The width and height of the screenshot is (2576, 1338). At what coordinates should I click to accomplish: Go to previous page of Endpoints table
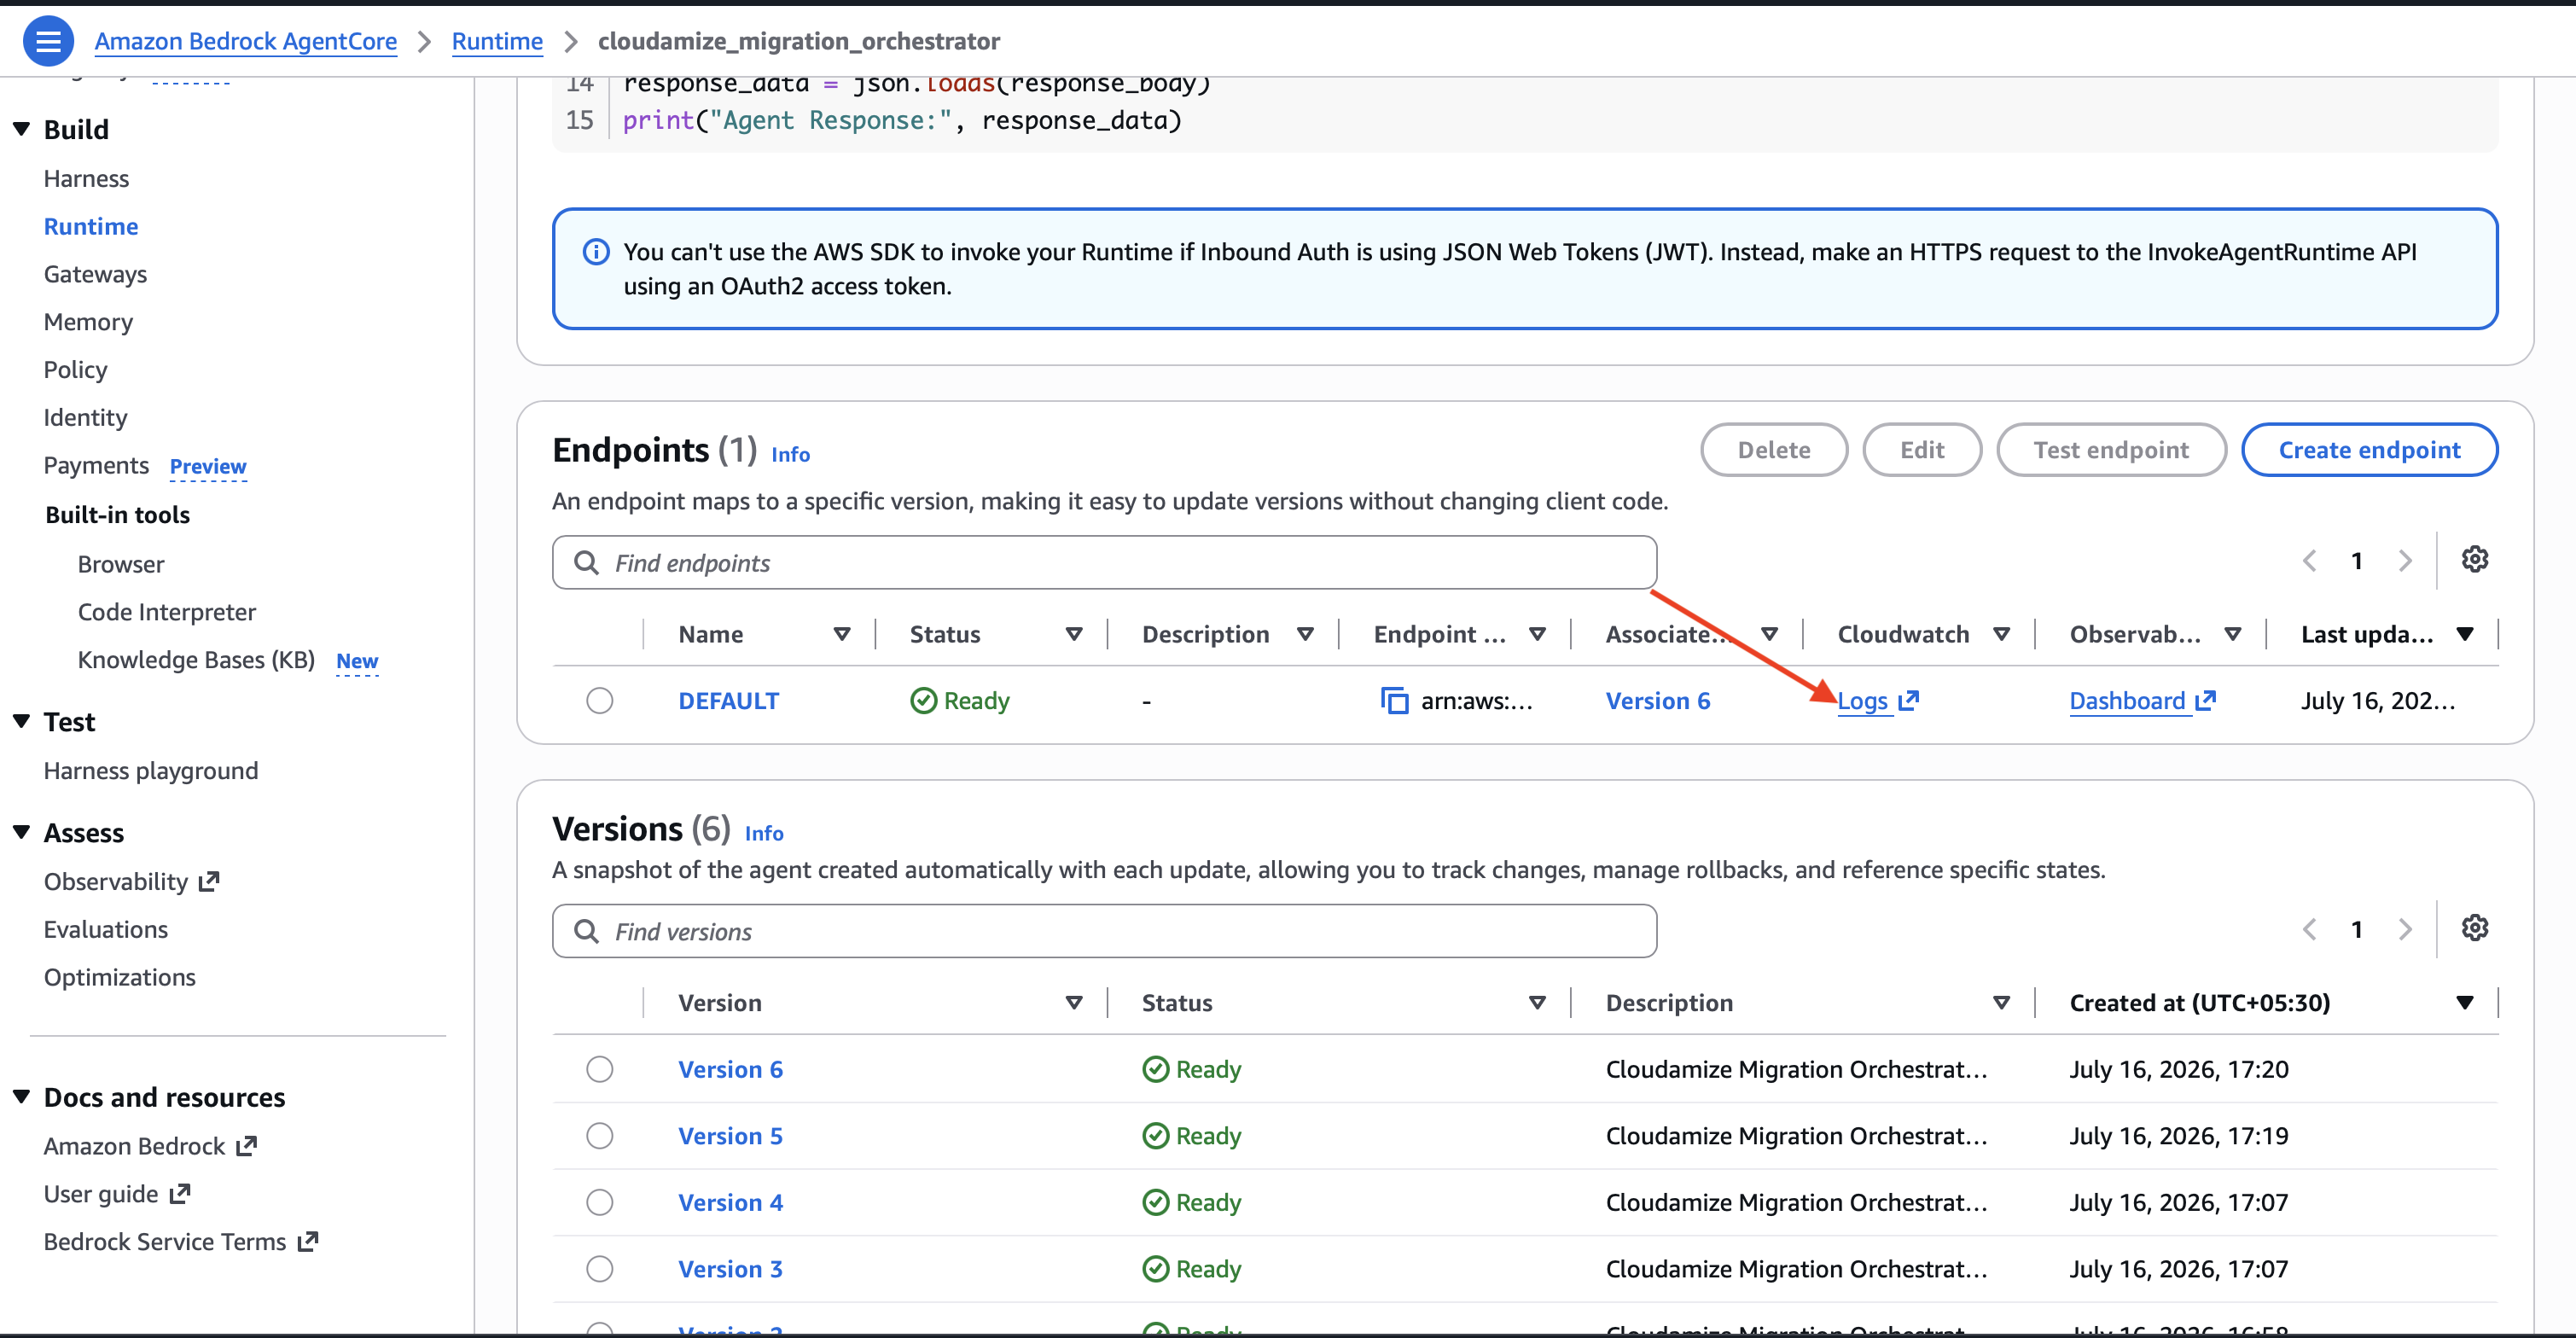click(x=2309, y=561)
